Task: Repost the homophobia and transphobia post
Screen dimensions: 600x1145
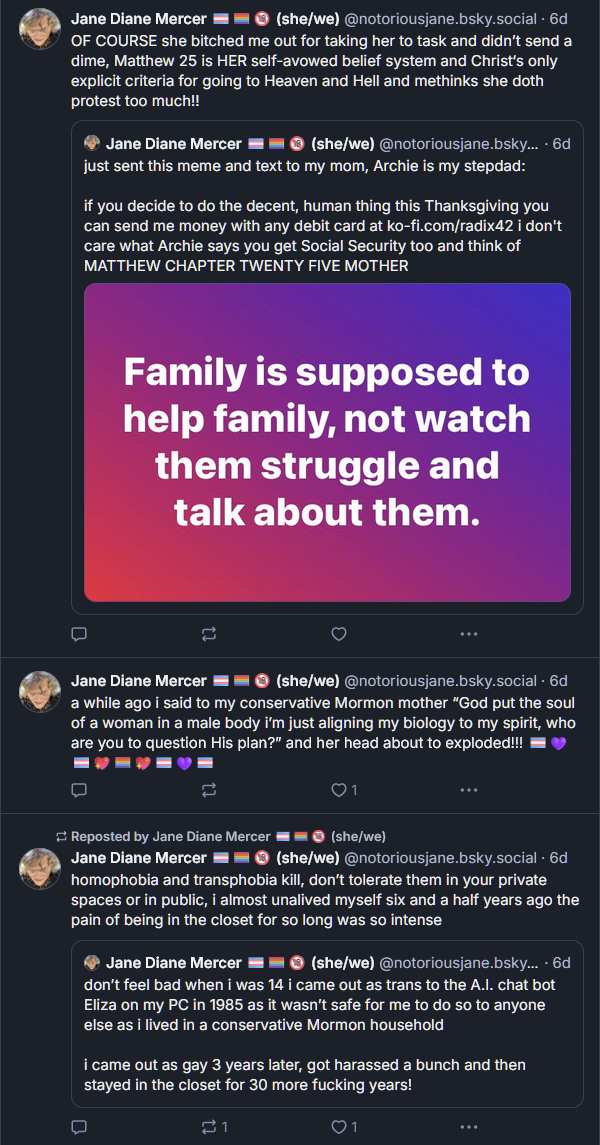Action: tap(209, 1127)
